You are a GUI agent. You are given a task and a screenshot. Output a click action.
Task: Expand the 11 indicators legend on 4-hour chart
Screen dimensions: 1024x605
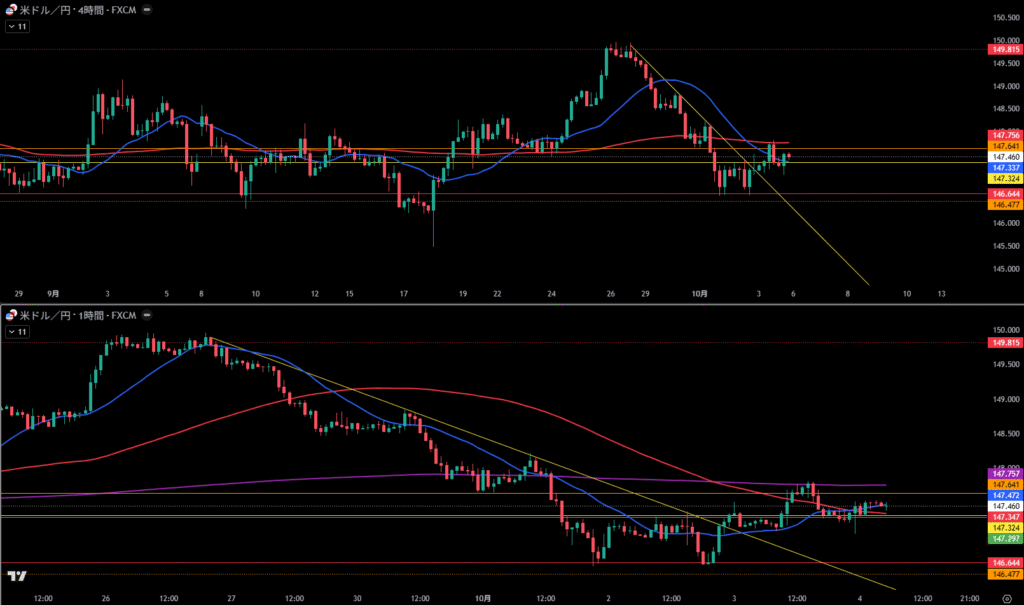tap(17, 26)
